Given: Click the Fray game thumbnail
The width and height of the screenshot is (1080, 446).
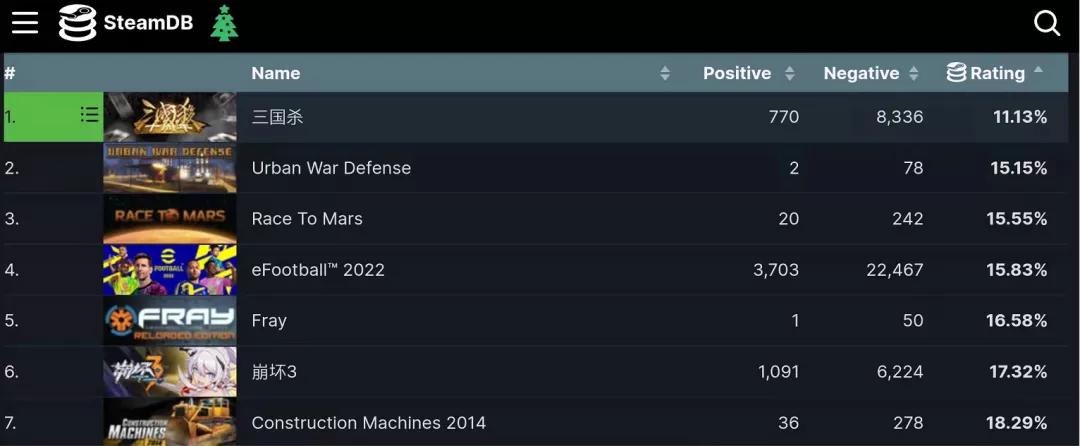Looking at the screenshot, I should point(170,321).
